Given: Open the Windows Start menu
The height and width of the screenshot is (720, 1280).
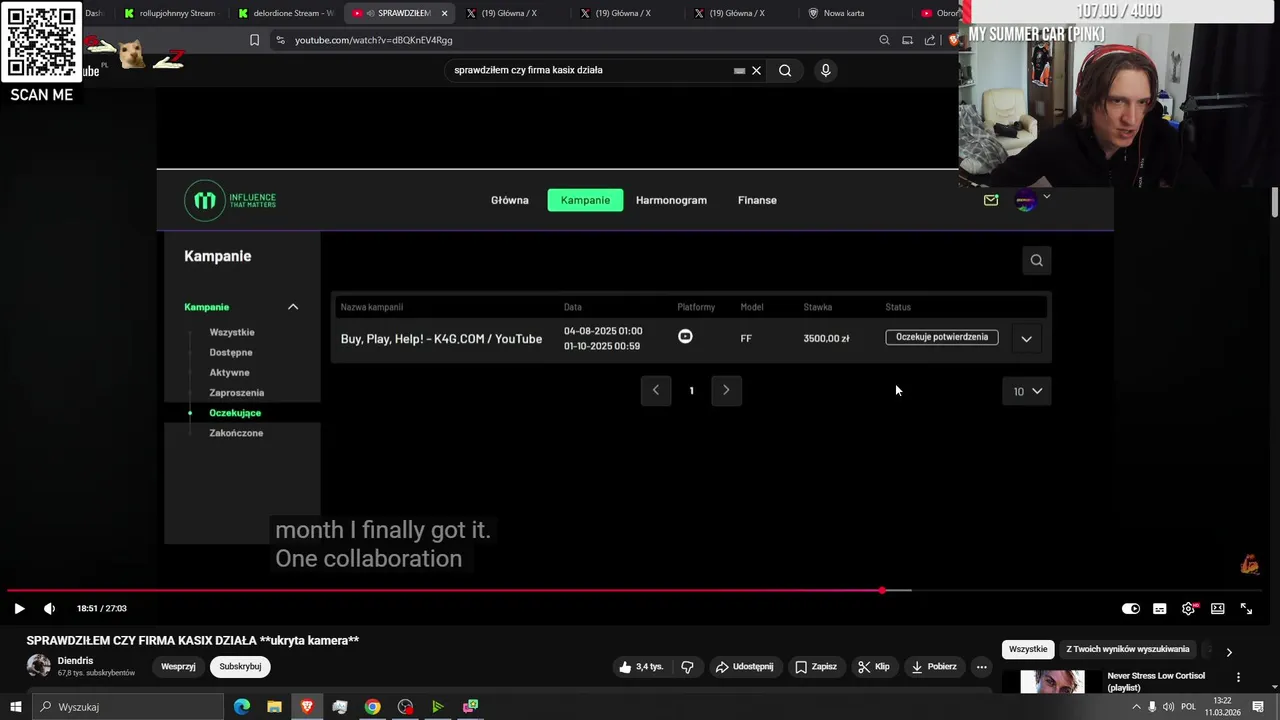Looking at the screenshot, I should [15, 707].
